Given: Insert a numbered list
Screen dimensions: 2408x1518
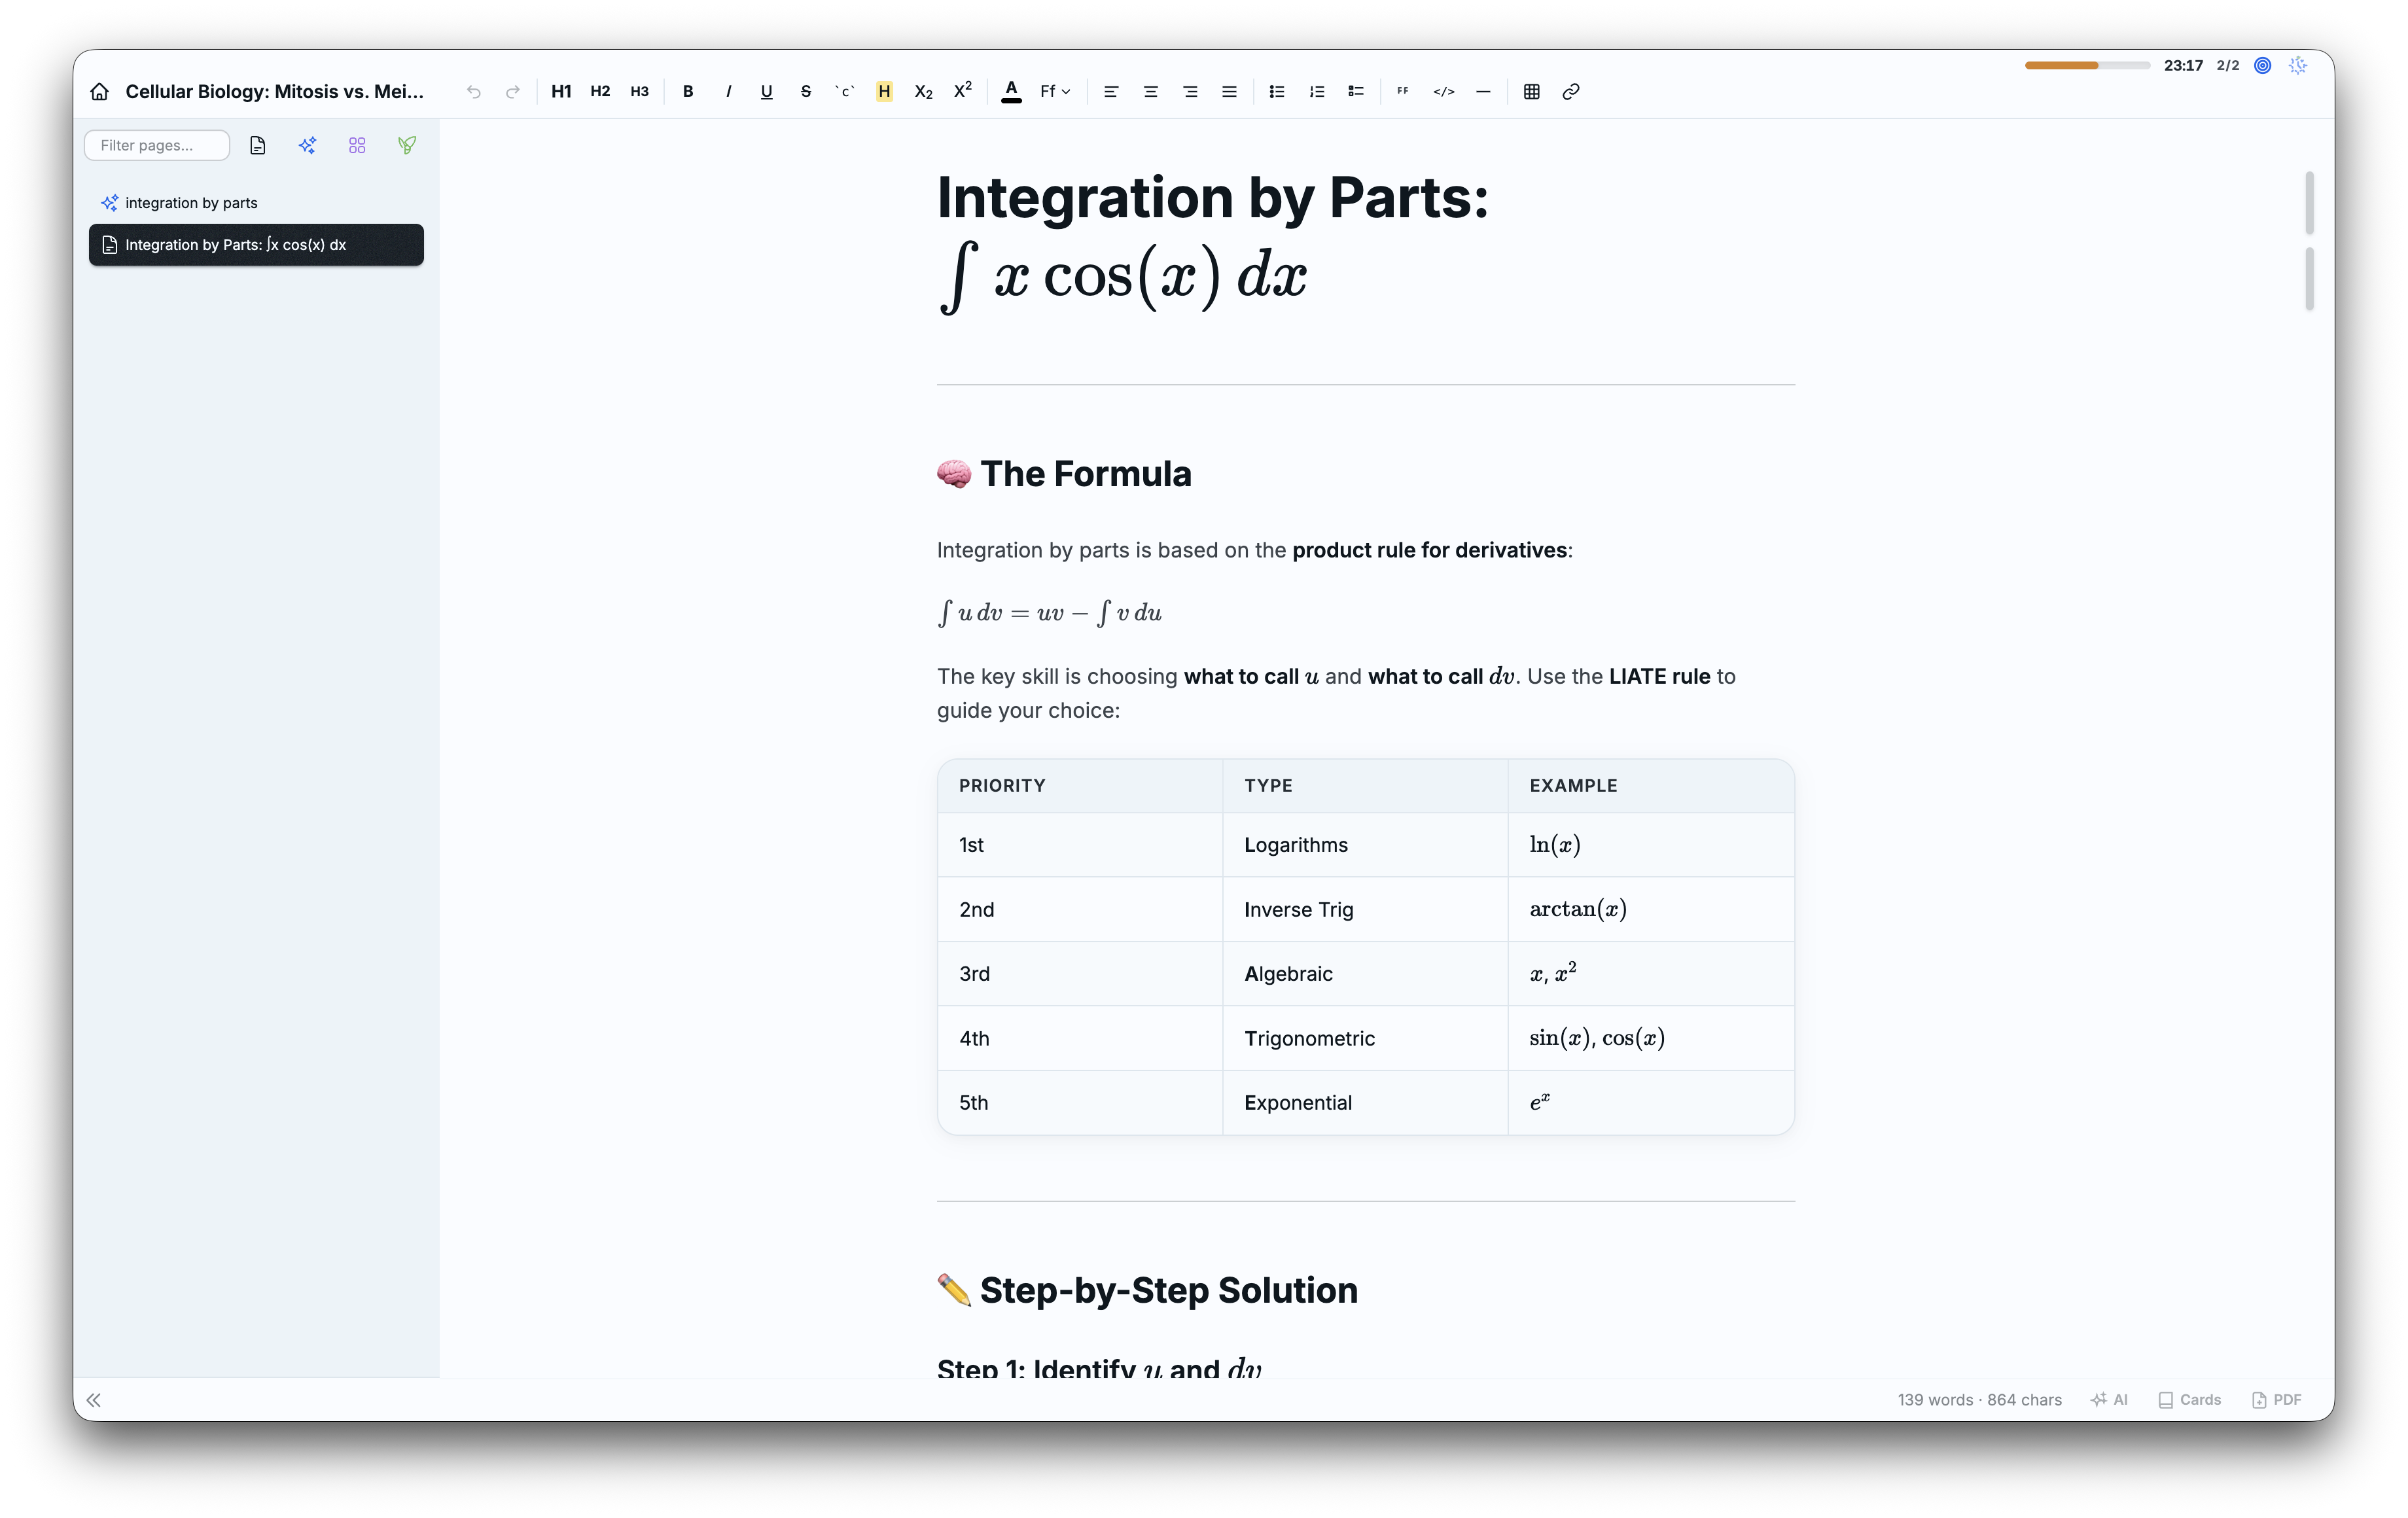Looking at the screenshot, I should pyautogui.click(x=1317, y=91).
